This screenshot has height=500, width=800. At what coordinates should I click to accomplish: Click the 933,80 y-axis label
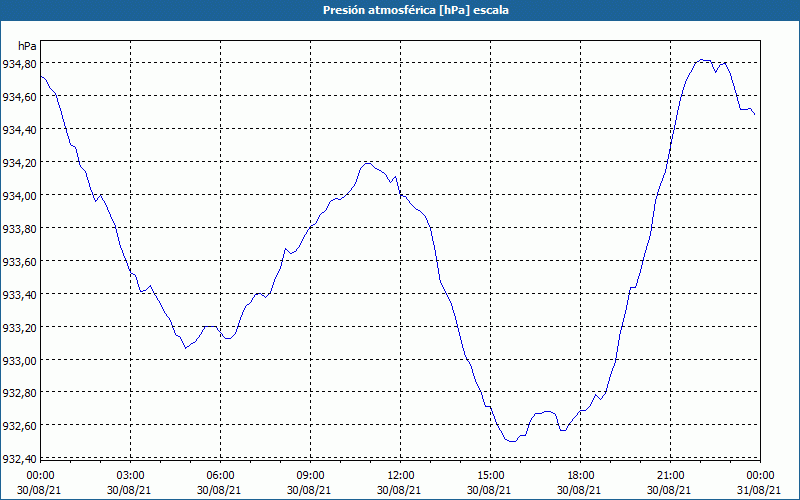(19, 229)
